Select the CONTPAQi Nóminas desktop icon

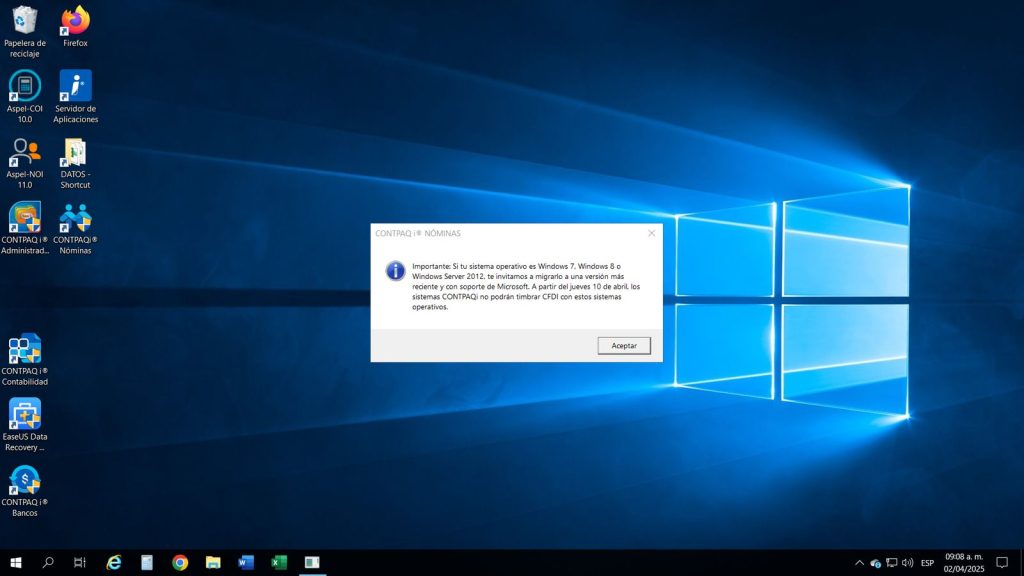point(75,228)
